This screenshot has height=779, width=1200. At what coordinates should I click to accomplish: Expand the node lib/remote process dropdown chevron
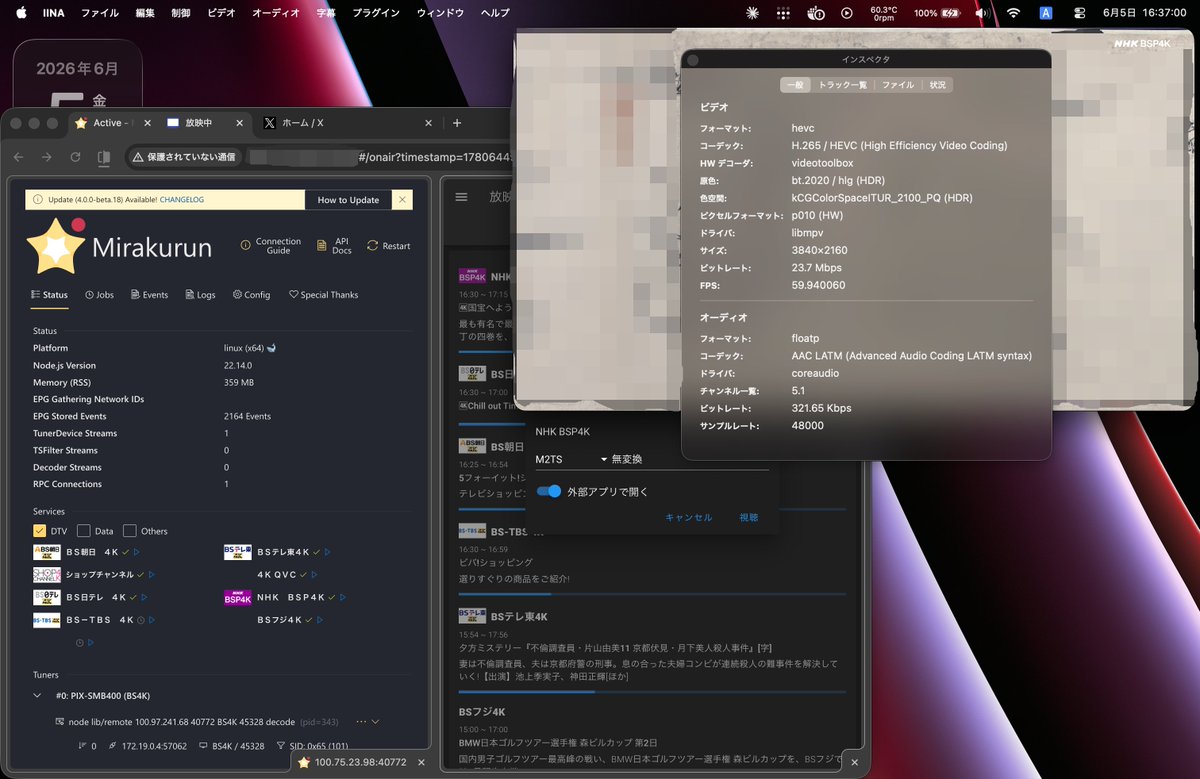click(x=376, y=721)
